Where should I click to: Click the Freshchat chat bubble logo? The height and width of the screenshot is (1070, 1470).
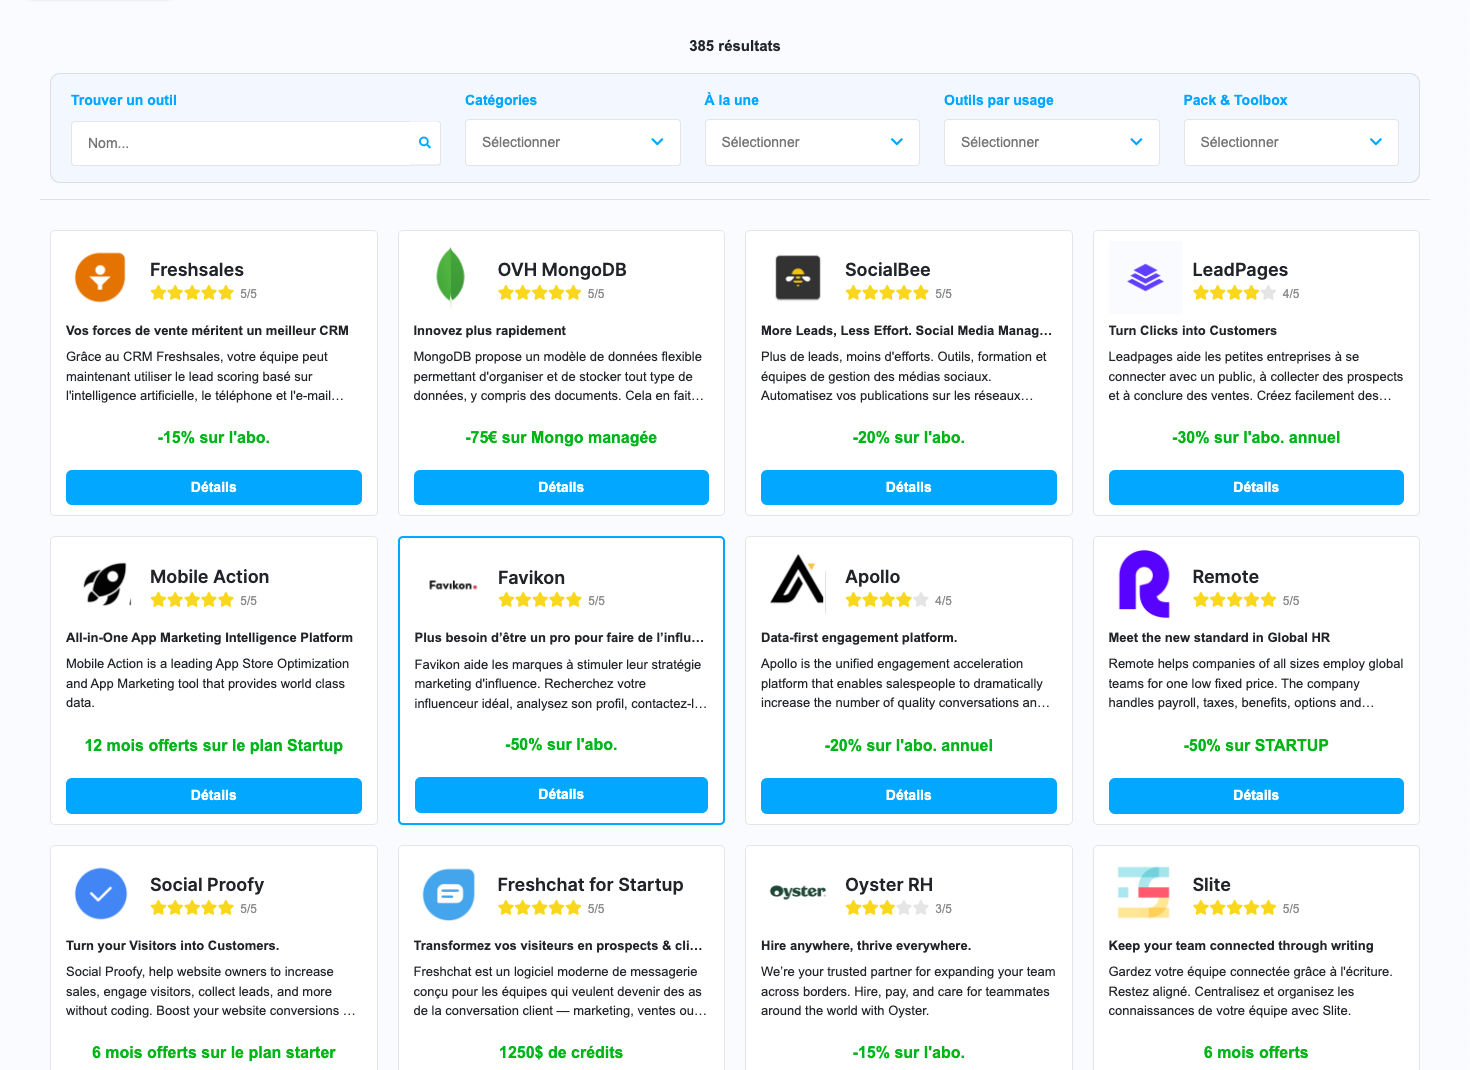[449, 893]
